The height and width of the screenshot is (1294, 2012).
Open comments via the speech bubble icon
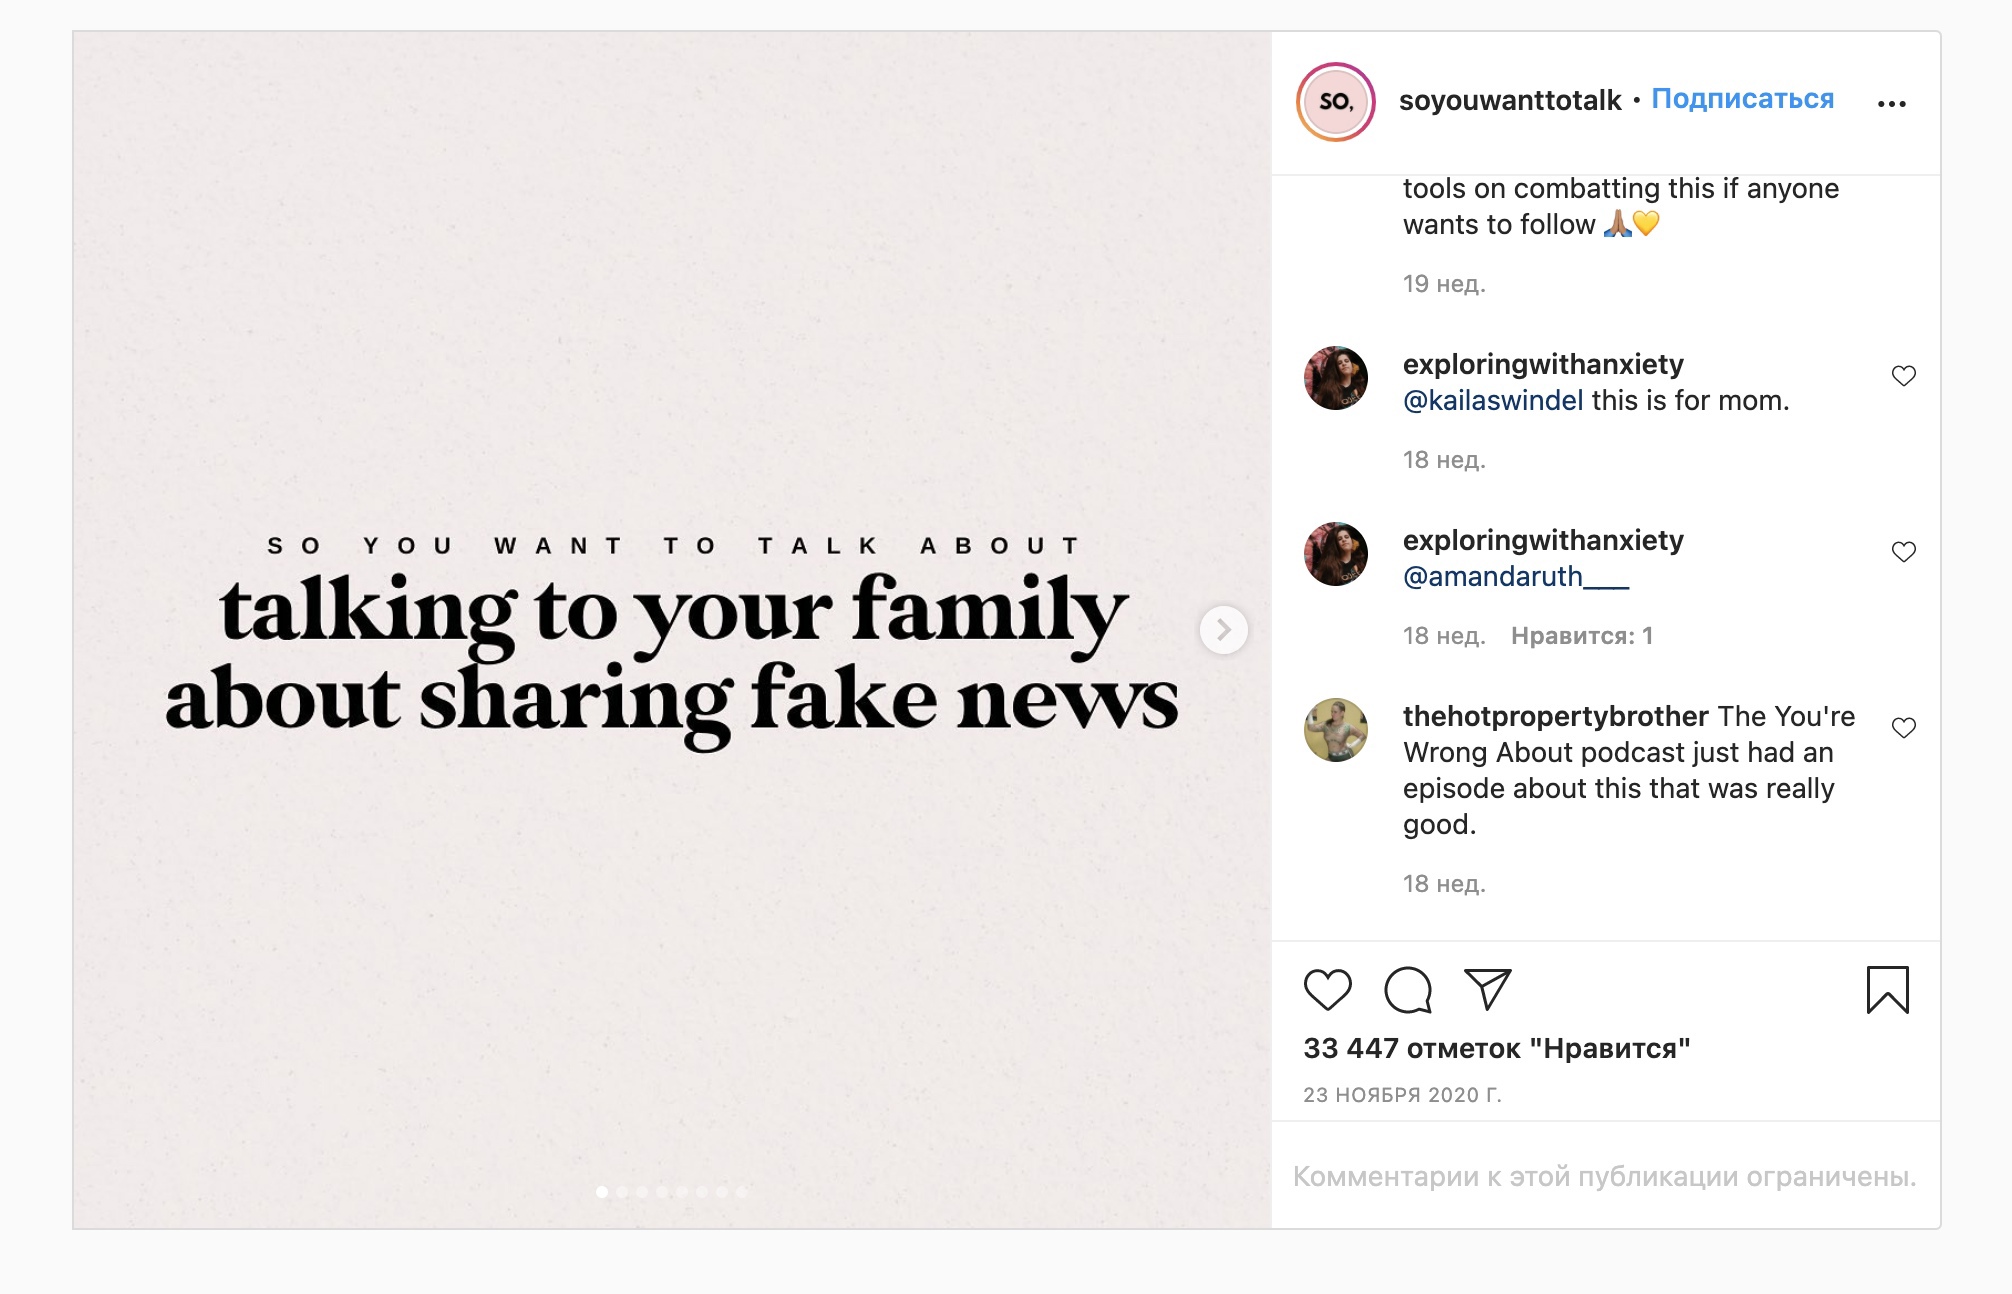point(1407,990)
